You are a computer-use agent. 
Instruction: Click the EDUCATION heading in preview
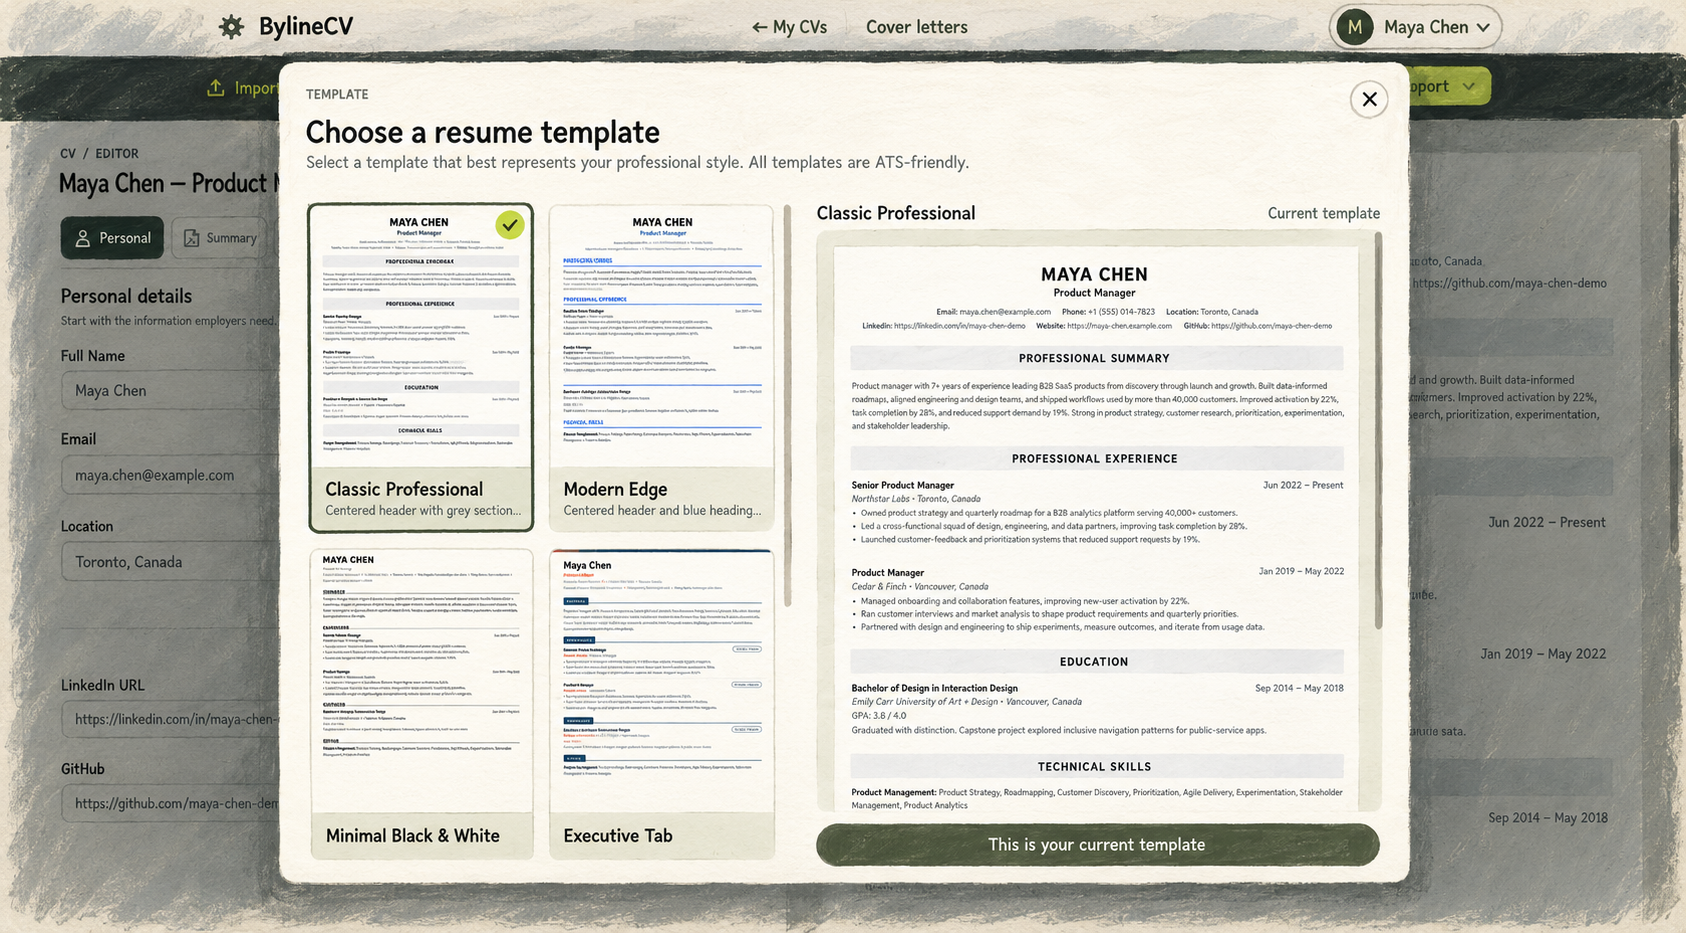coord(1094,662)
